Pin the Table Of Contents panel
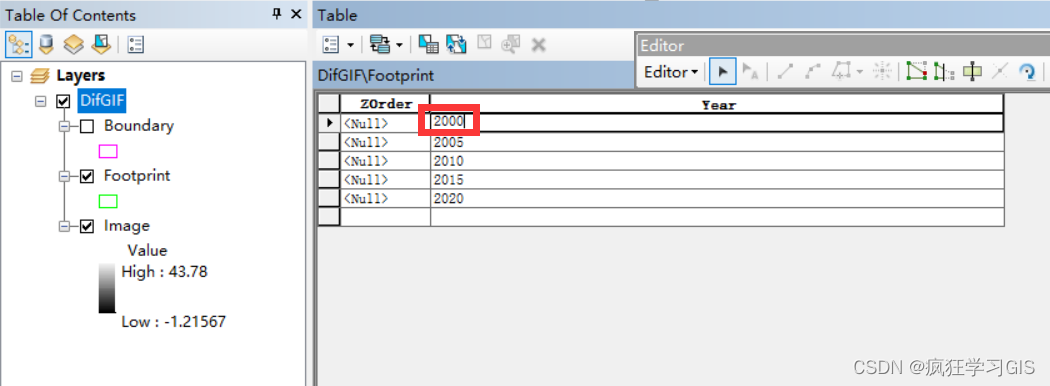The height and width of the screenshot is (386, 1050). point(277,14)
